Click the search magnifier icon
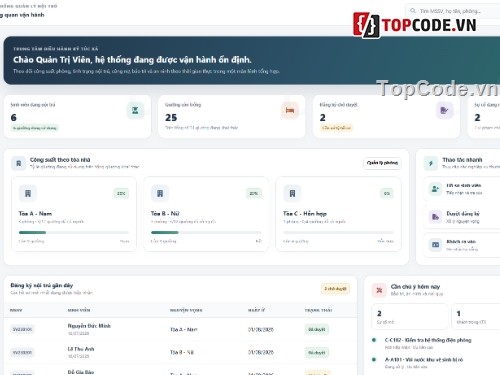The height and width of the screenshot is (375, 500). click(x=413, y=11)
